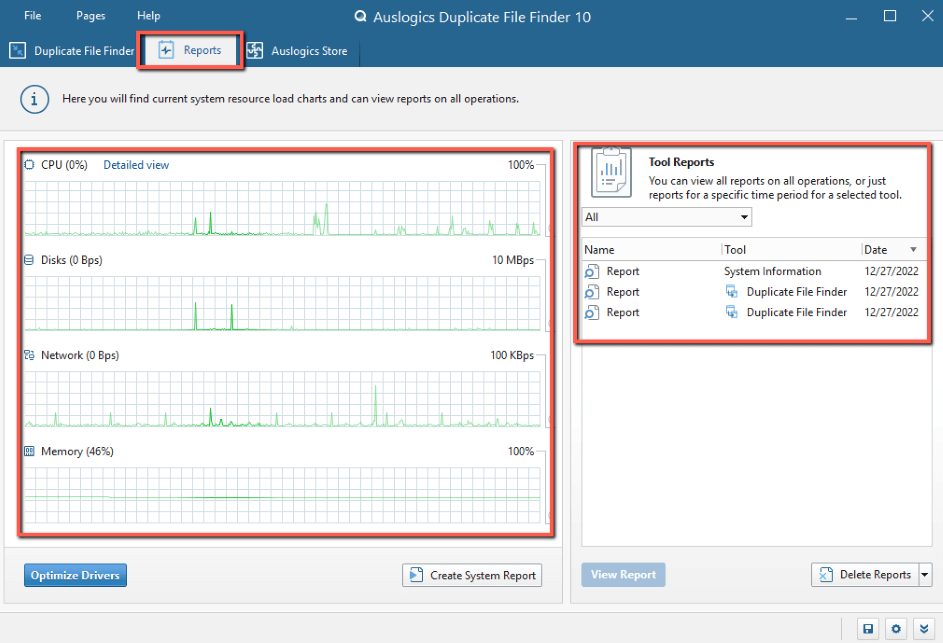Open the Pages menu
943x643 pixels.
91,16
